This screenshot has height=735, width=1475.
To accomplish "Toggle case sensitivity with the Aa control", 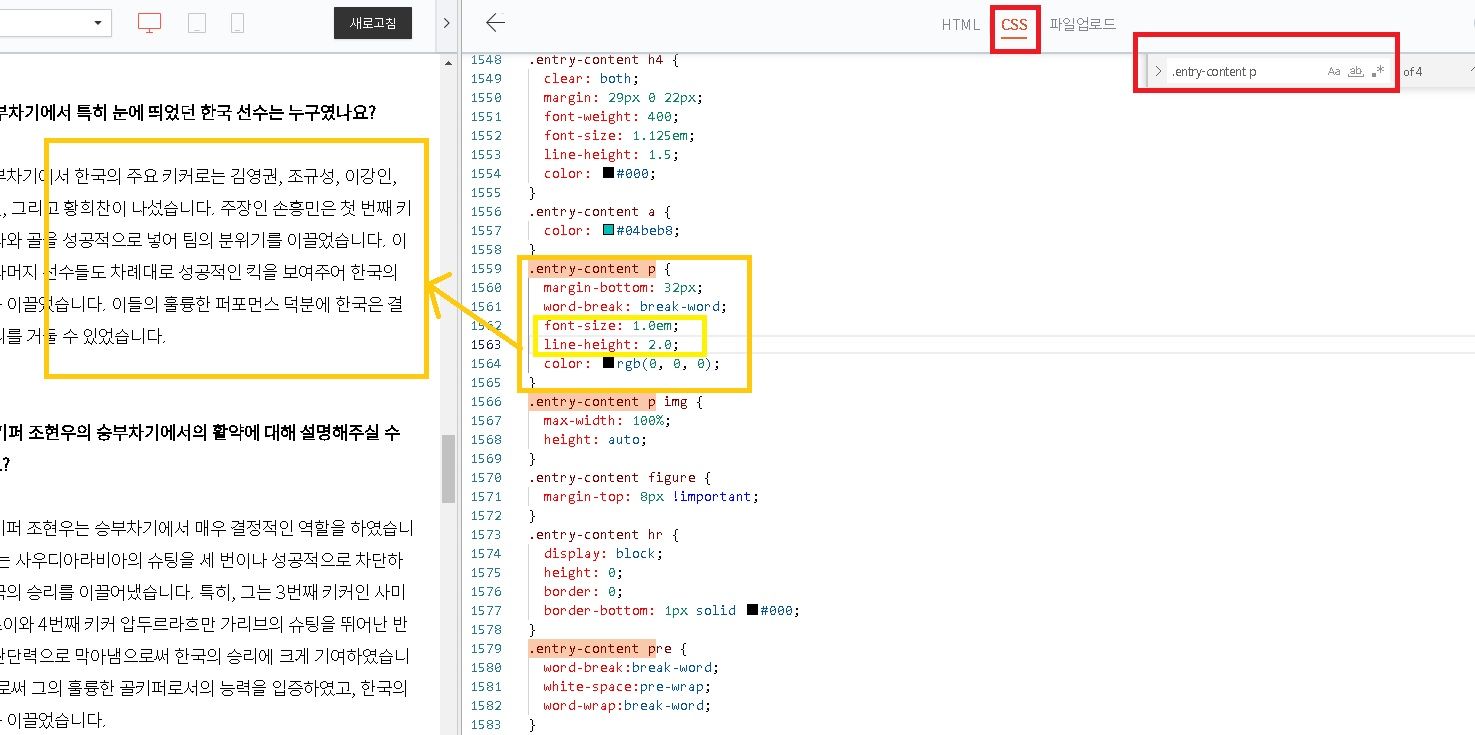I will pyautogui.click(x=1334, y=70).
